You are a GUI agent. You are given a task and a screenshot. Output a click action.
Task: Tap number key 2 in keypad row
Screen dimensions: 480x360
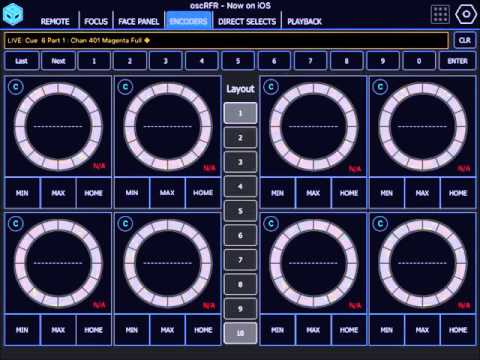130,61
